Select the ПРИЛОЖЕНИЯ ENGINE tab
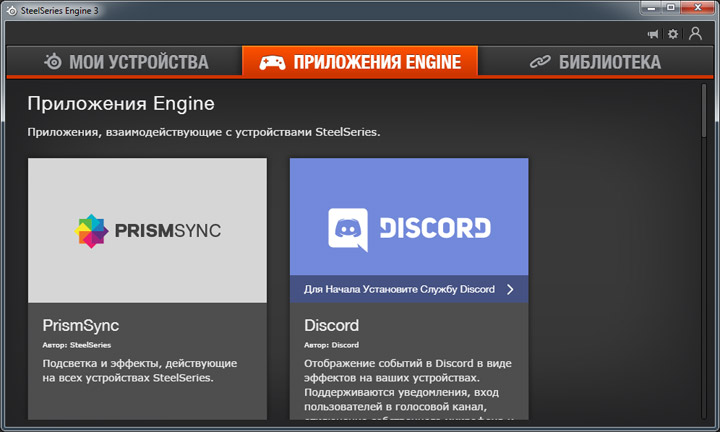This screenshot has width=720, height=432. click(x=360, y=62)
